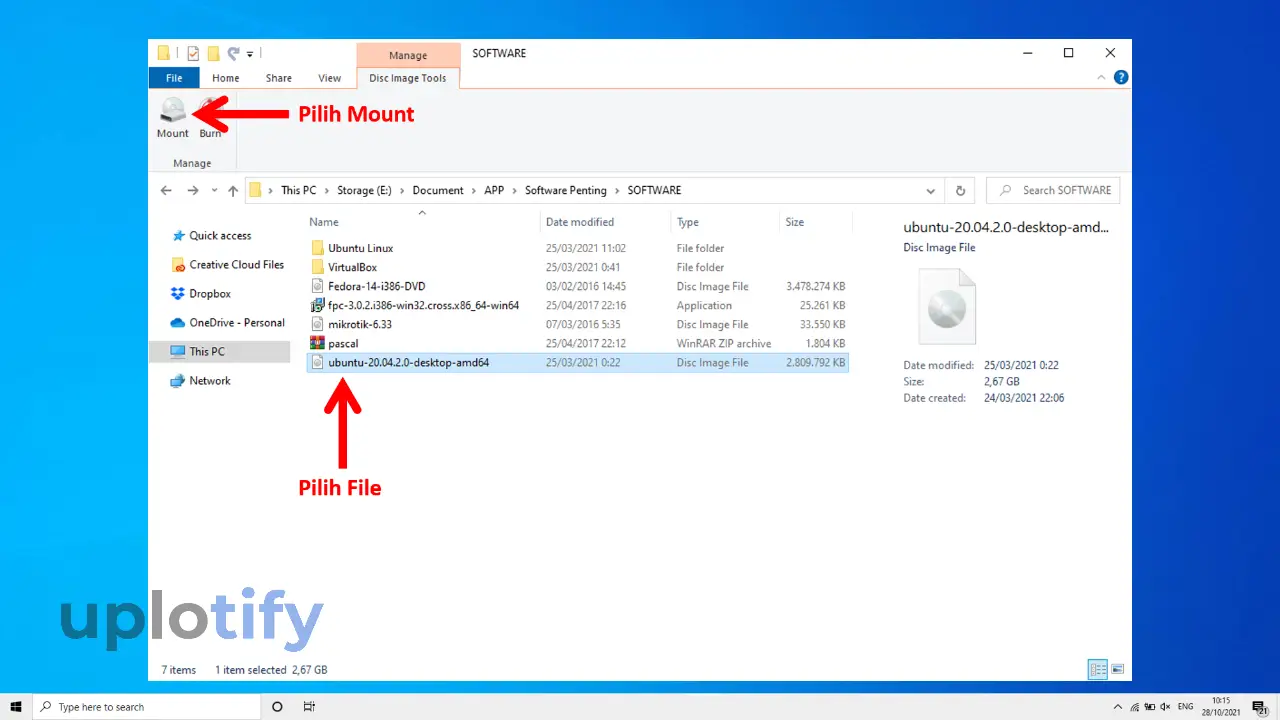Collapse the ribbon with the chevron
The width and height of the screenshot is (1280, 720).
tap(1102, 78)
